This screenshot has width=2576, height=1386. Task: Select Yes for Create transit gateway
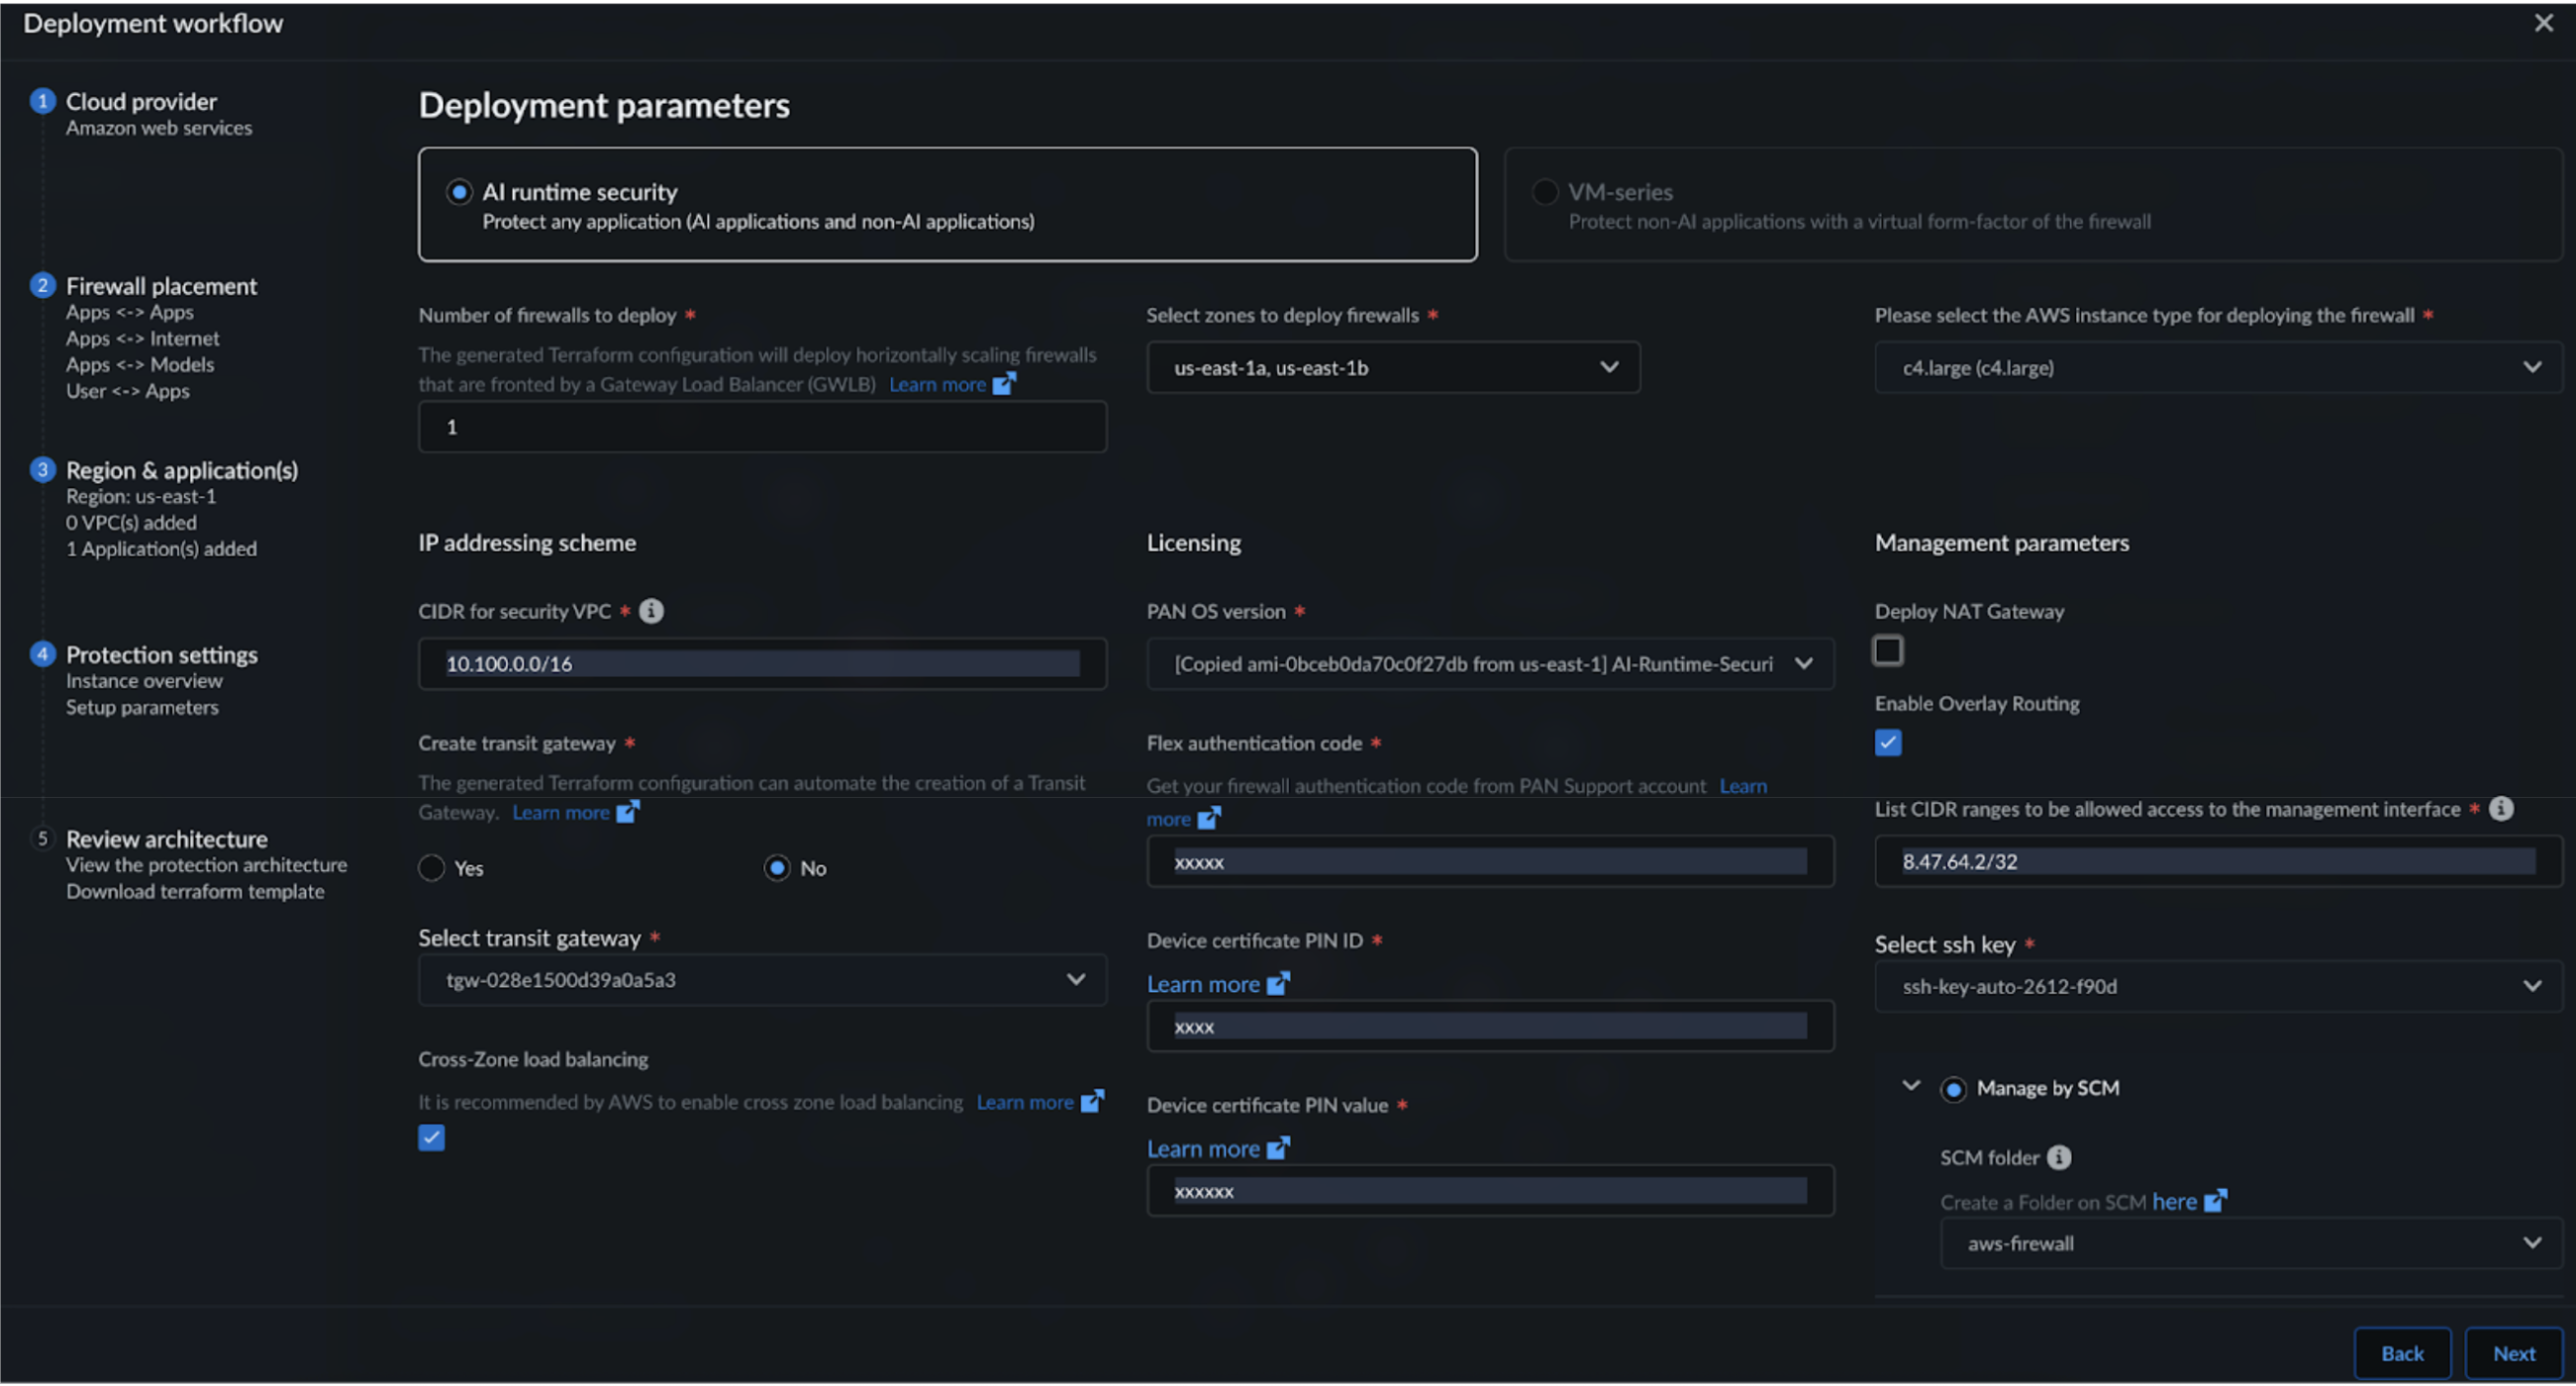click(x=432, y=868)
